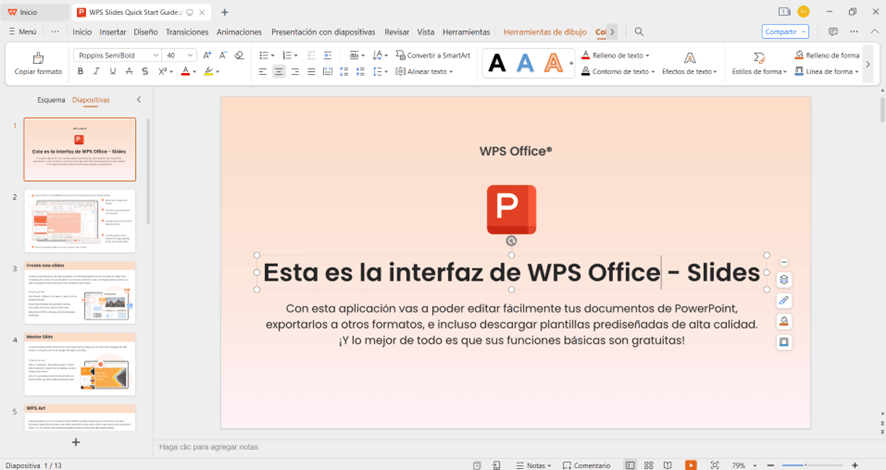Open the yellow highlight color dropdown
This screenshot has width=886, height=470.
[218, 72]
